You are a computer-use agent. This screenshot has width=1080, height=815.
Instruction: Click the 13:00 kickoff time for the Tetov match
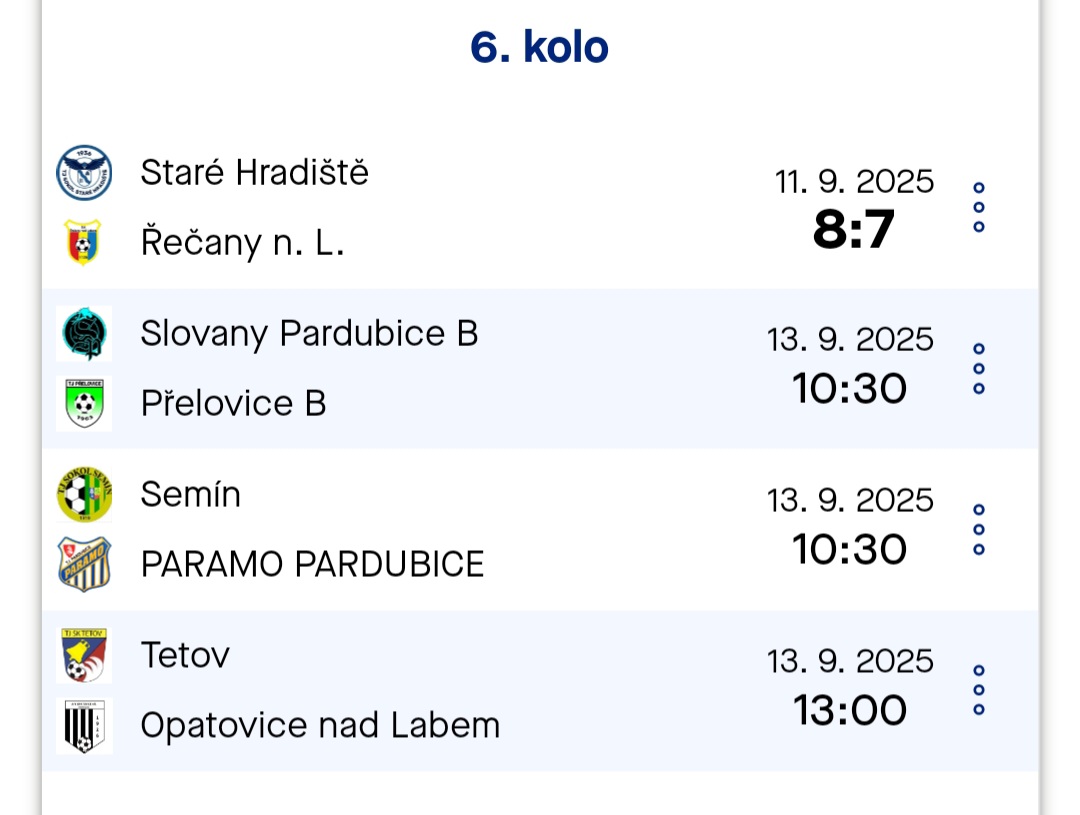tap(850, 710)
